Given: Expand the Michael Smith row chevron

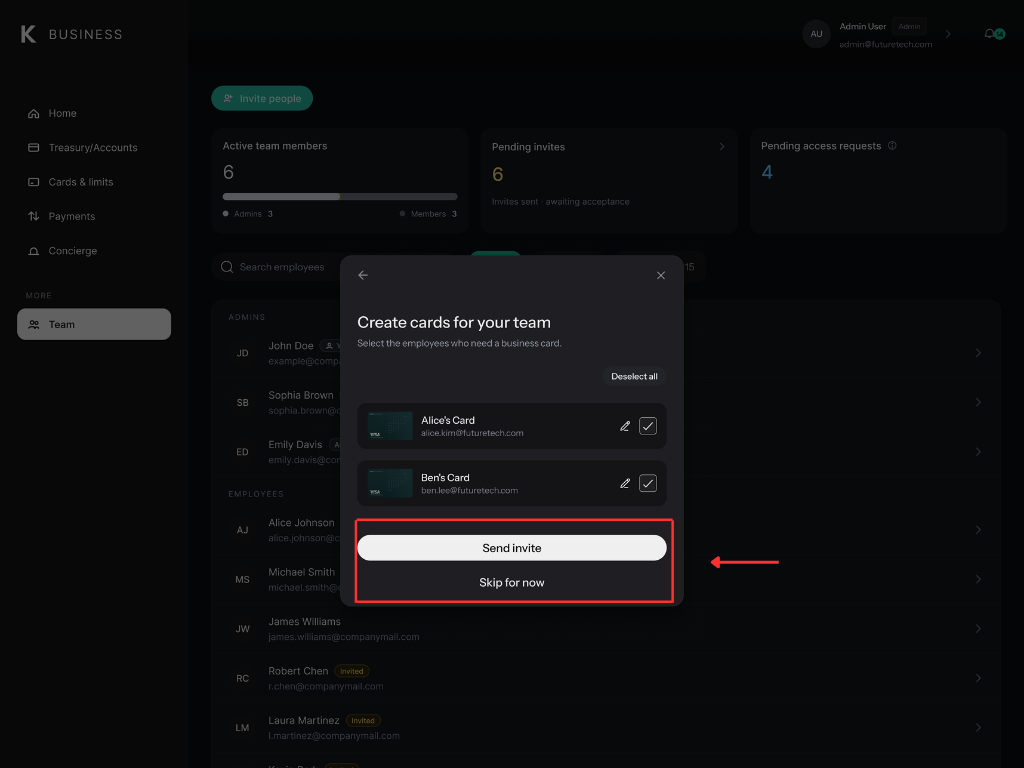Looking at the screenshot, I should [x=978, y=579].
